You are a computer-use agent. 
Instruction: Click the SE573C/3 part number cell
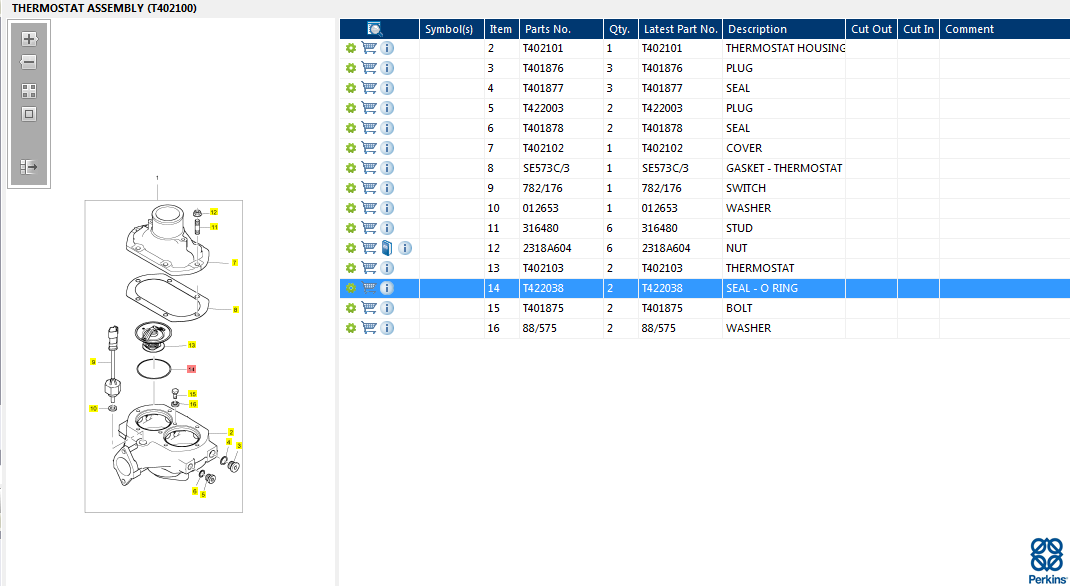point(546,168)
